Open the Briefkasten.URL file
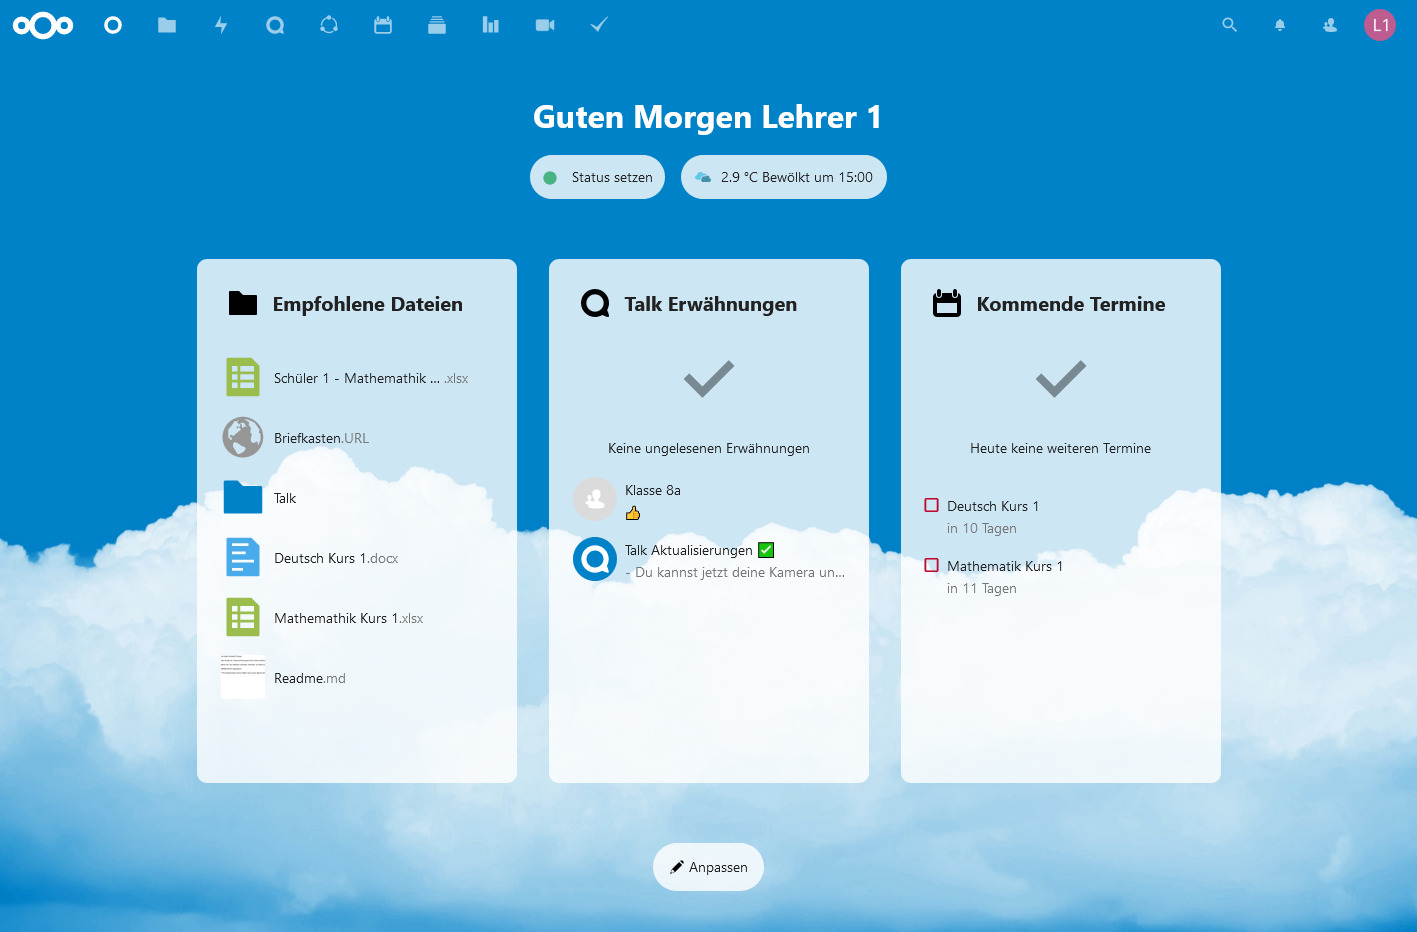This screenshot has width=1417, height=932. click(x=357, y=438)
